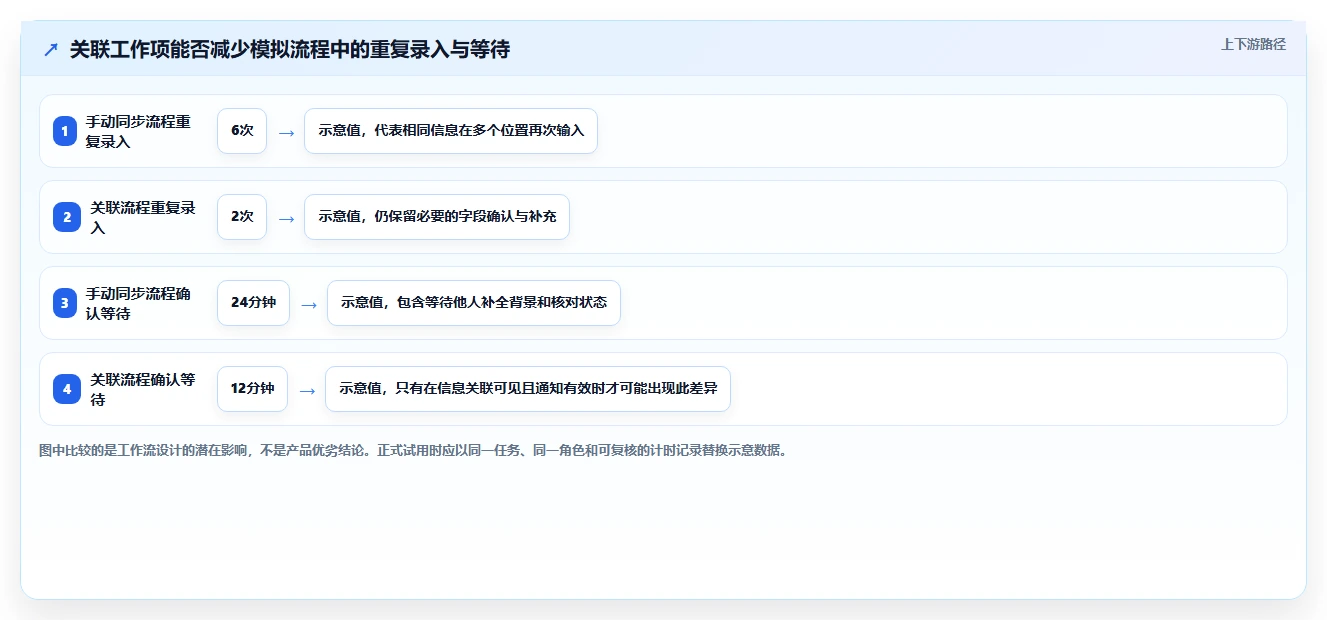Click step number badge 3

pos(65,303)
